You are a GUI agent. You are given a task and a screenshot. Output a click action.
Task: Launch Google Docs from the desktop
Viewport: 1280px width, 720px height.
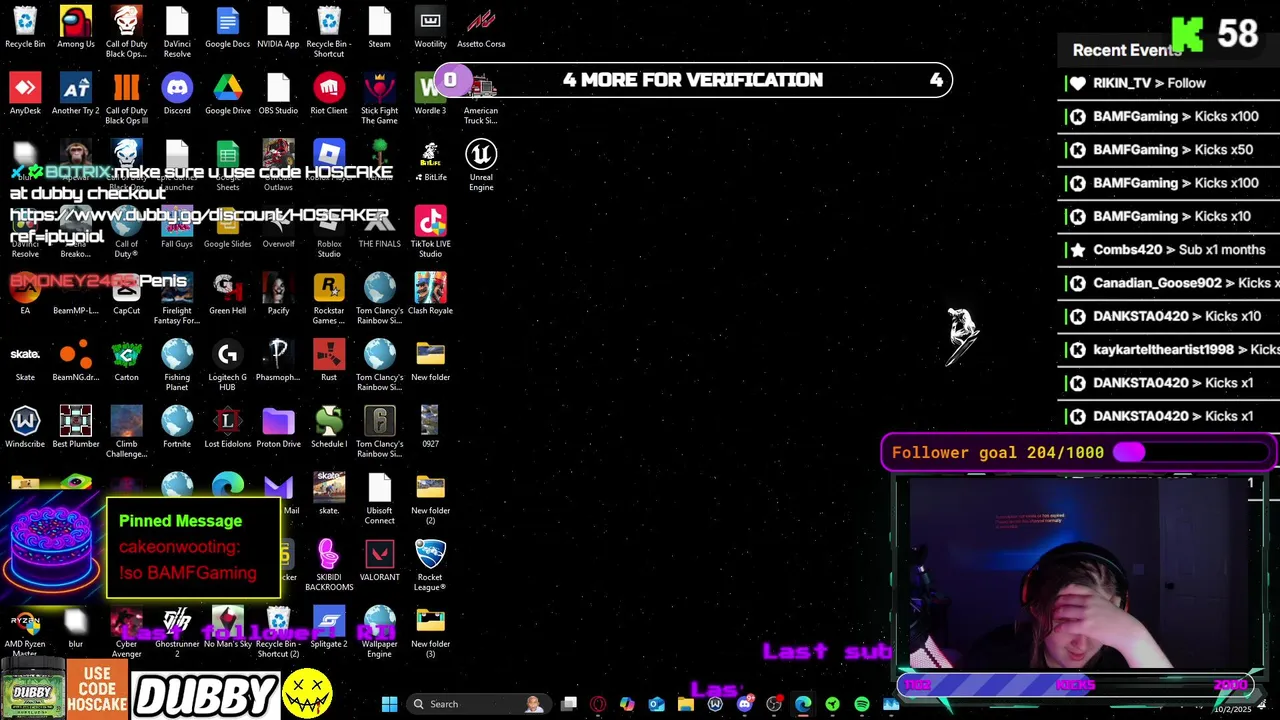[227, 27]
